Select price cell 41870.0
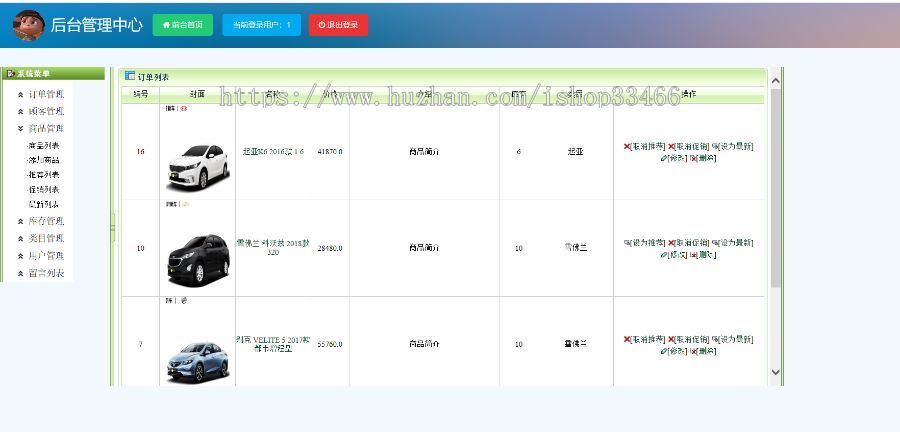Image resolution: width=900 pixels, height=432 pixels. pos(330,151)
